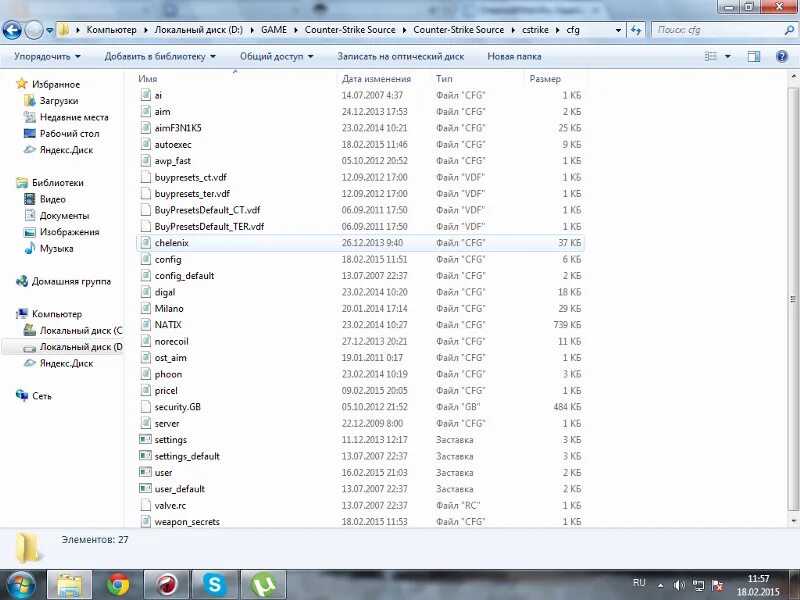Select the settings screensaver file icon
800x600 pixels.
pyautogui.click(x=145, y=439)
